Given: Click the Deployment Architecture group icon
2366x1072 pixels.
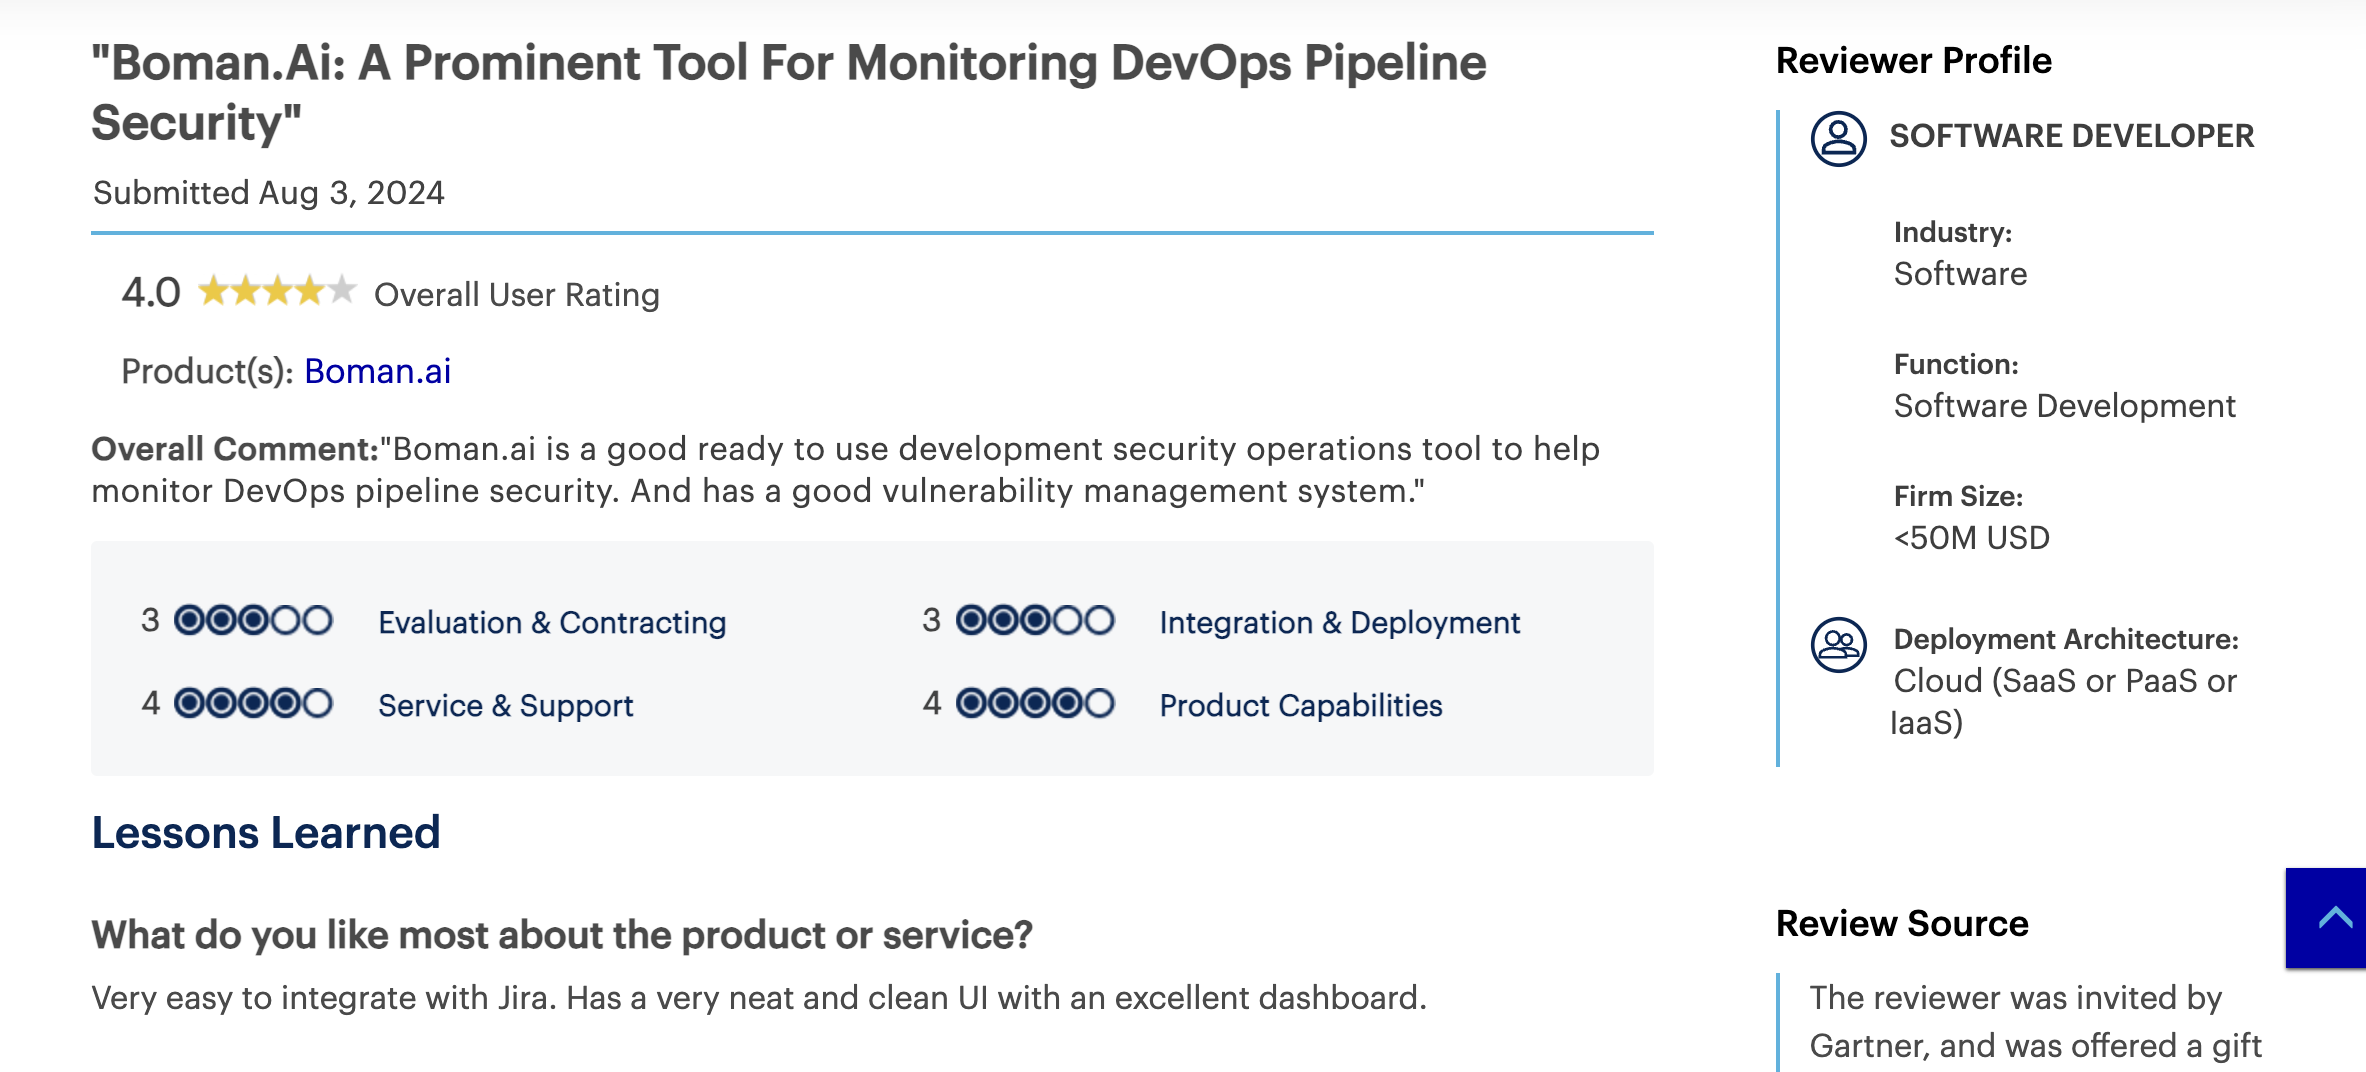Looking at the screenshot, I should coord(1838,645).
